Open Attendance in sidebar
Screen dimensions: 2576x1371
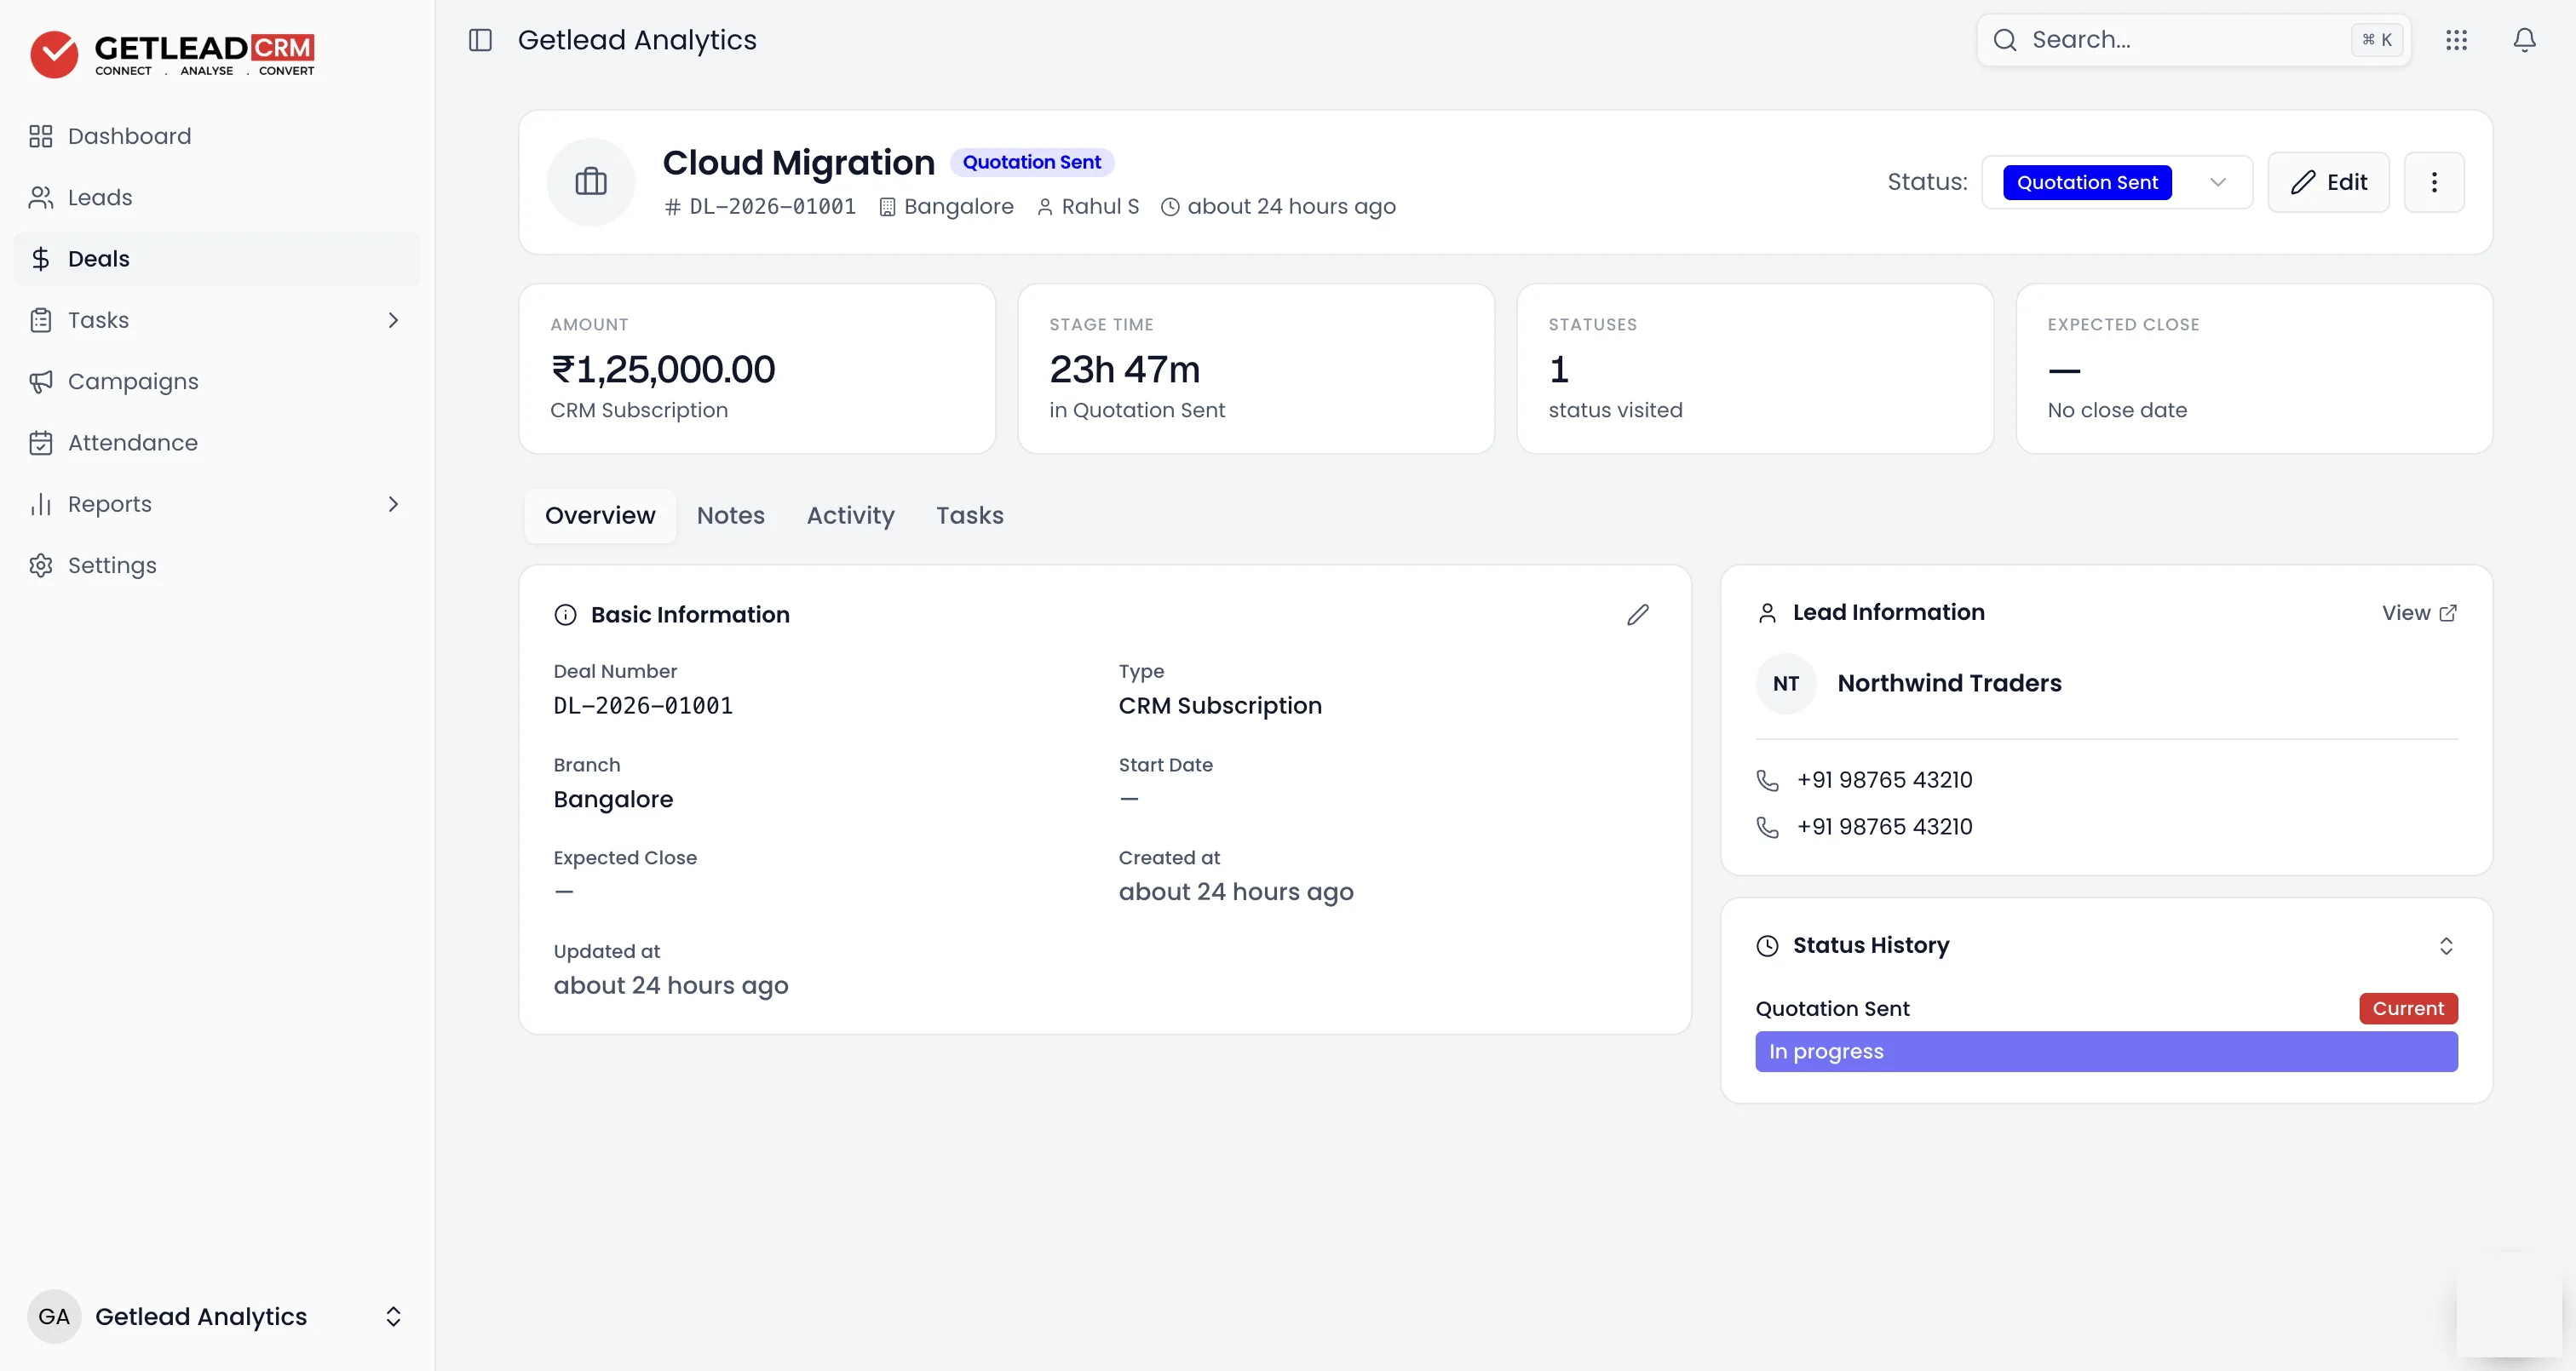coord(217,443)
